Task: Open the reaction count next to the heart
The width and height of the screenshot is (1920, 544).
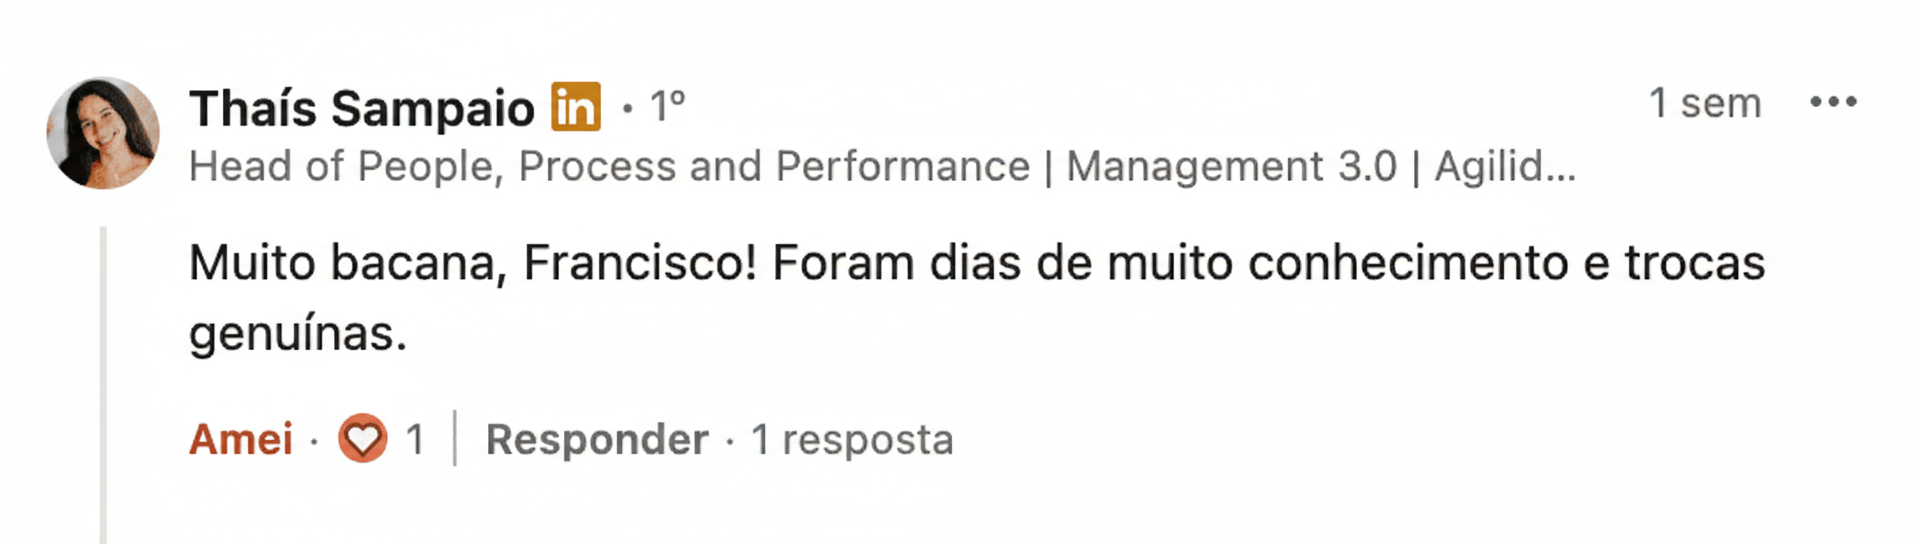Action: point(415,439)
